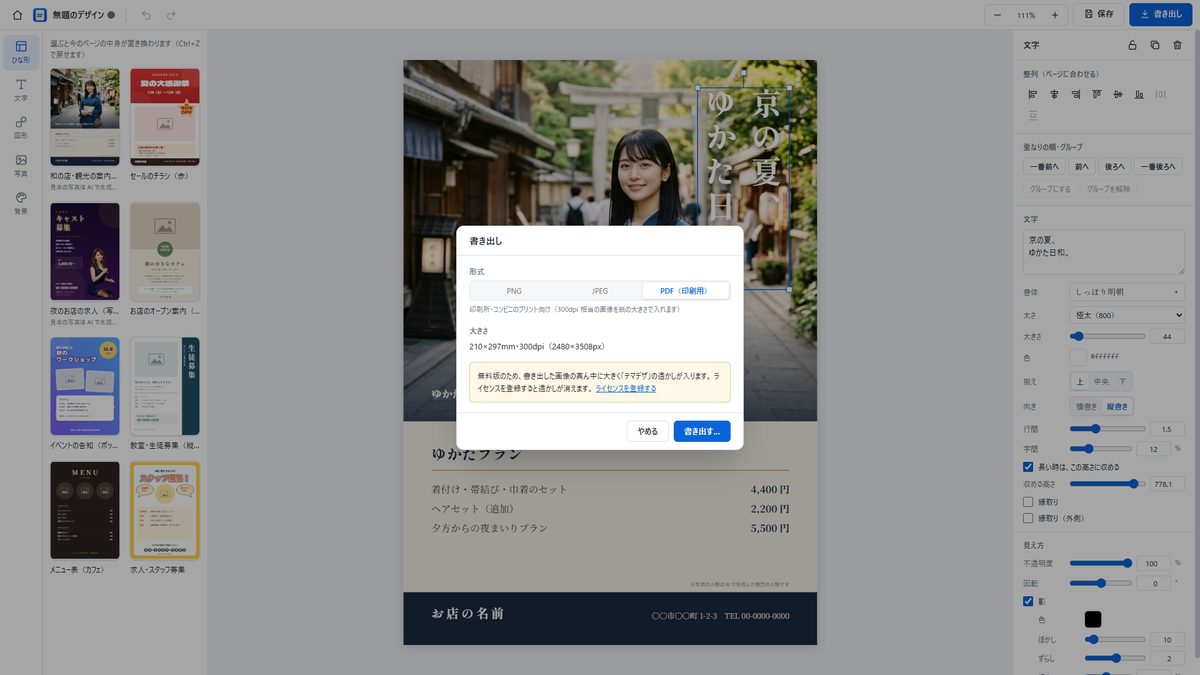1200x675 pixels.
Task: Click 書き出す… in the export dialog
Action: pos(702,431)
